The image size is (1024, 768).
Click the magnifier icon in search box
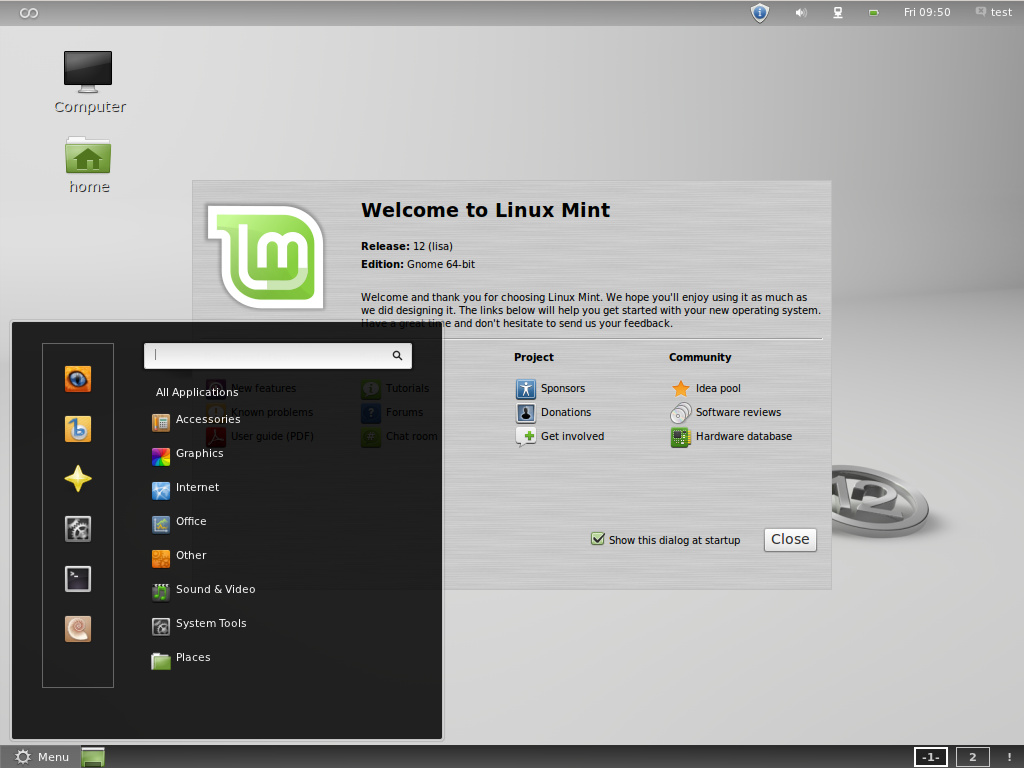click(397, 355)
